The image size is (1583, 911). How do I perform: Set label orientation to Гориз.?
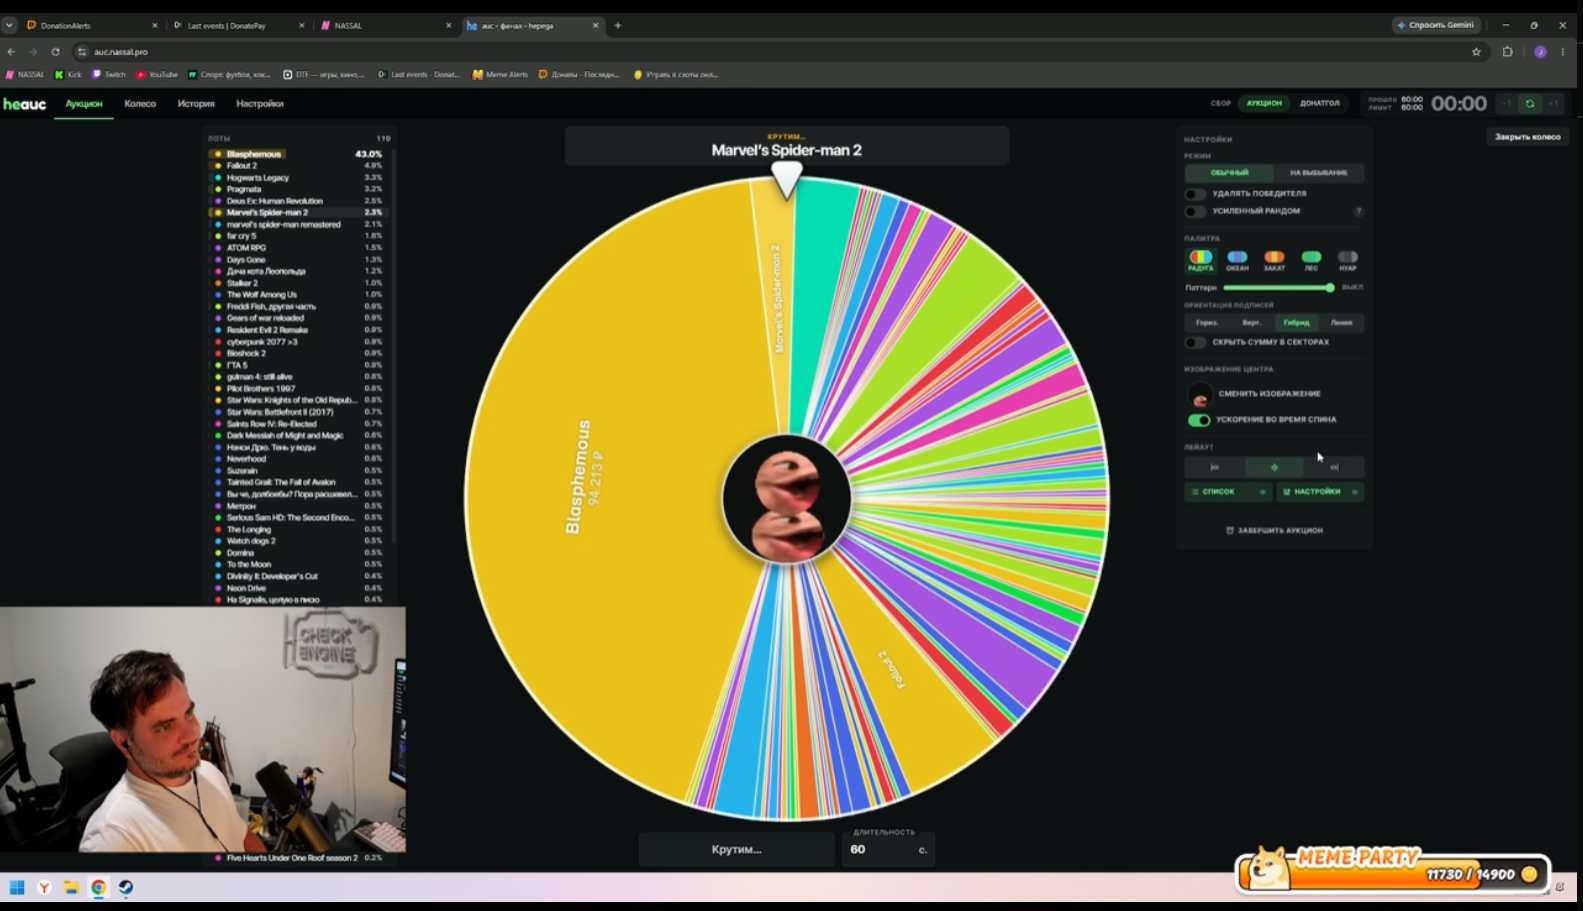tap(1207, 323)
